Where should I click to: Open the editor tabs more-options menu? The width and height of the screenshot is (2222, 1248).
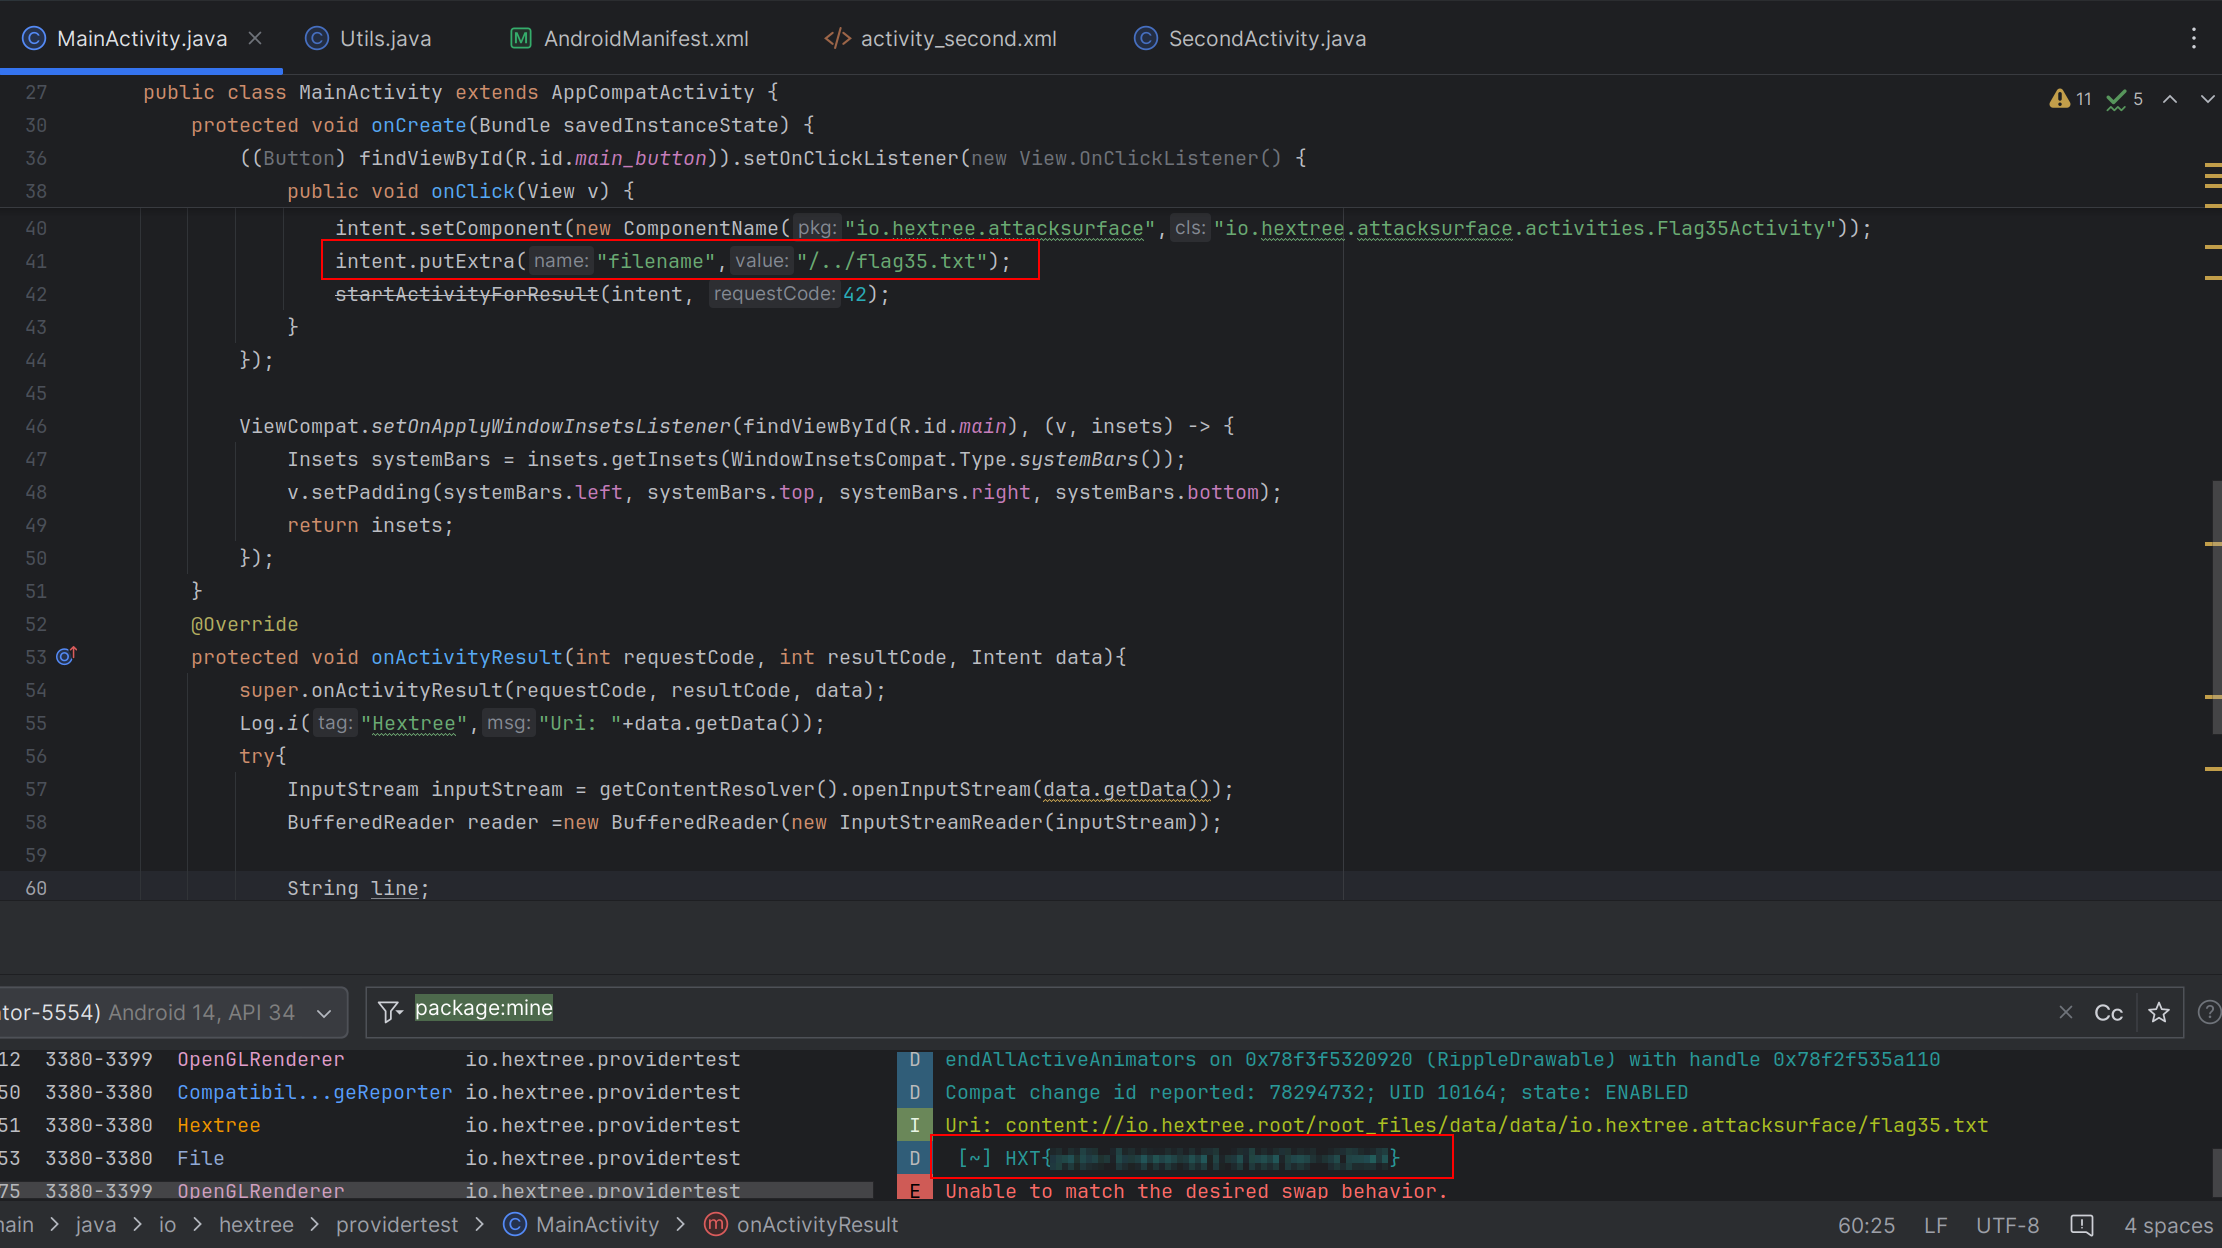coord(2194,38)
